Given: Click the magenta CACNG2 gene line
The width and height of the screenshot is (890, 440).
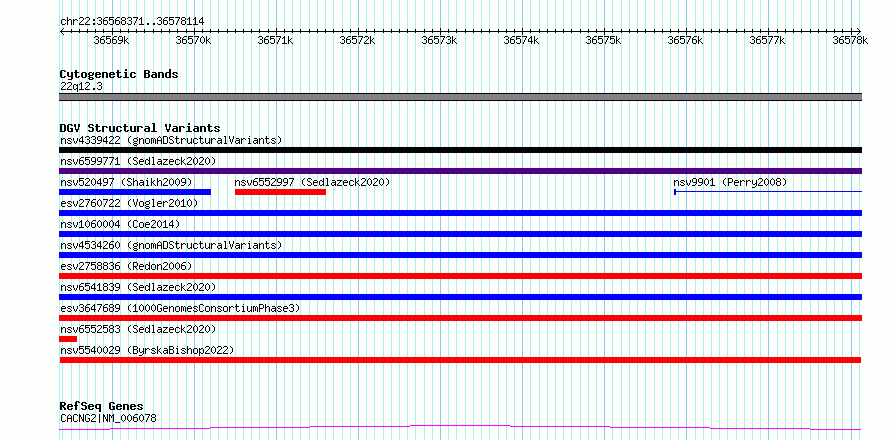Looking at the screenshot, I should click(460, 428).
